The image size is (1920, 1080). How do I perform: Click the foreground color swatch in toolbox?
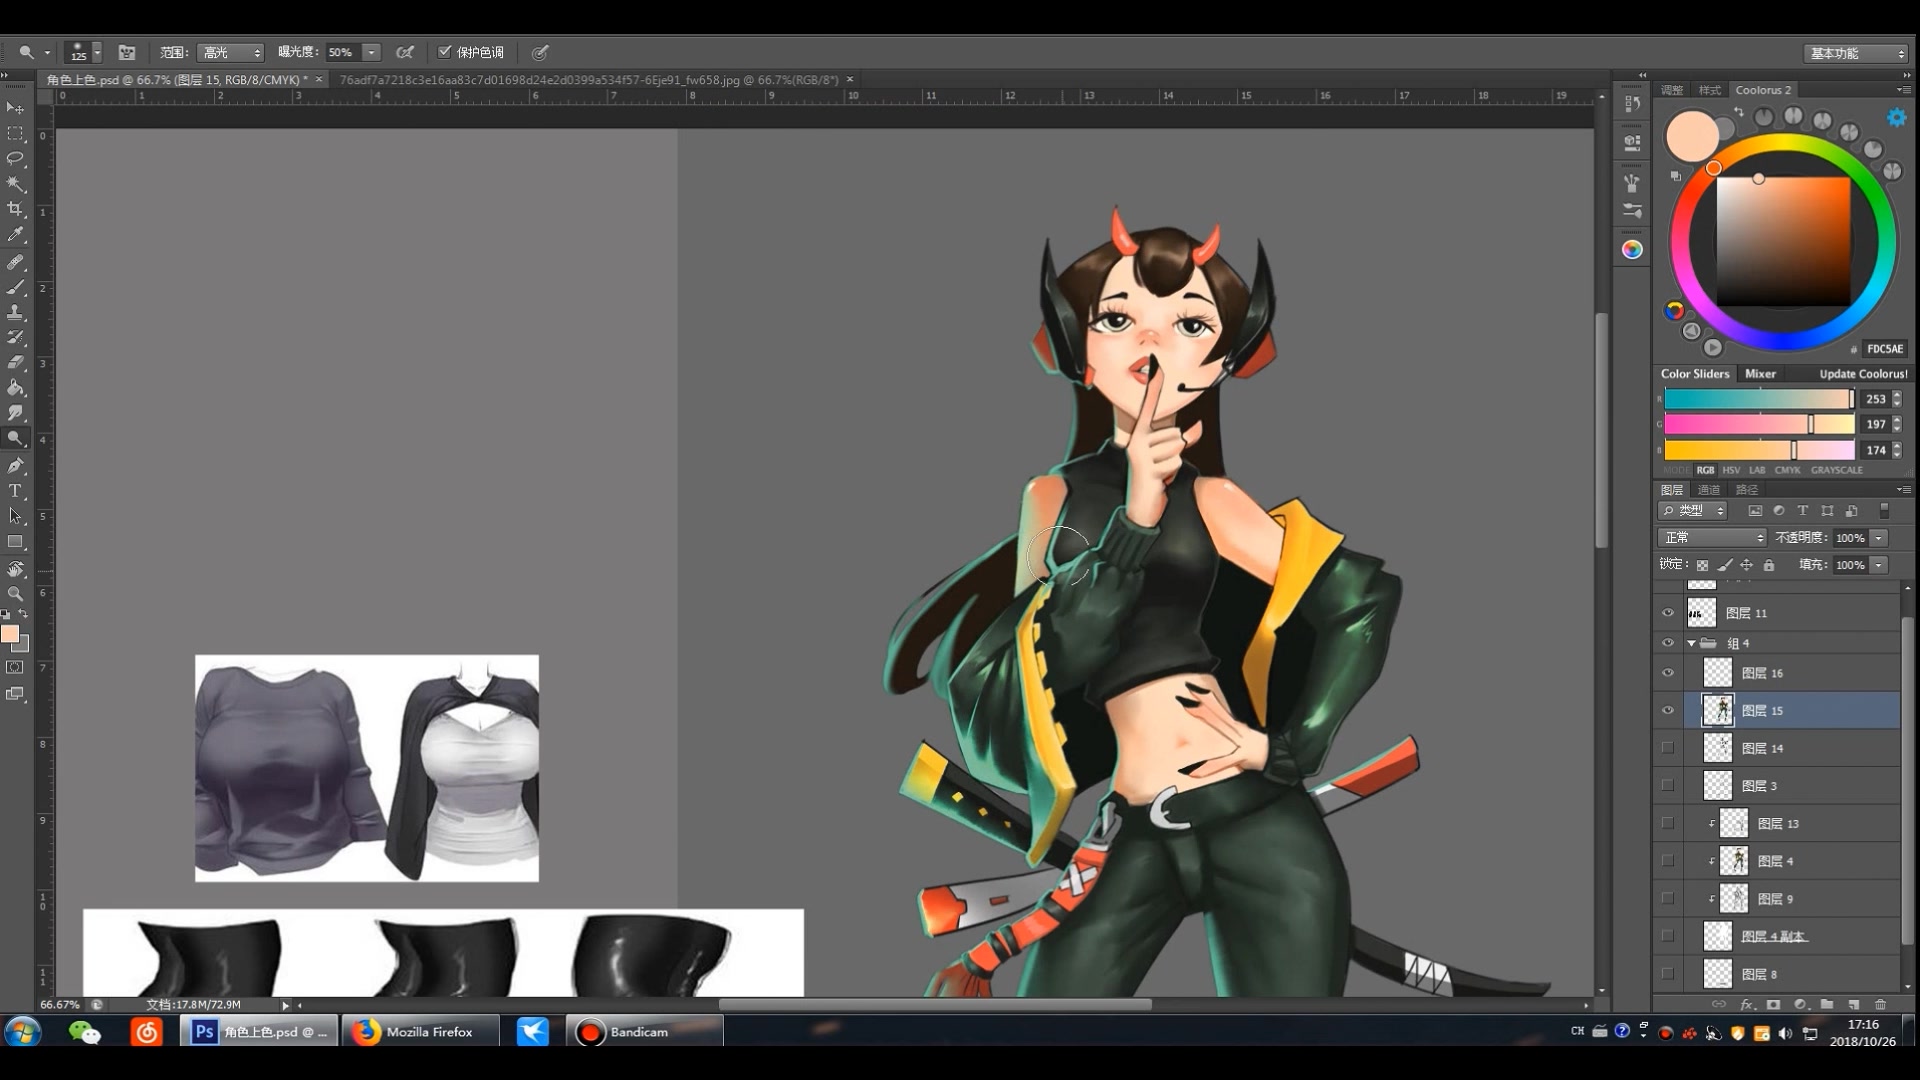coord(10,635)
